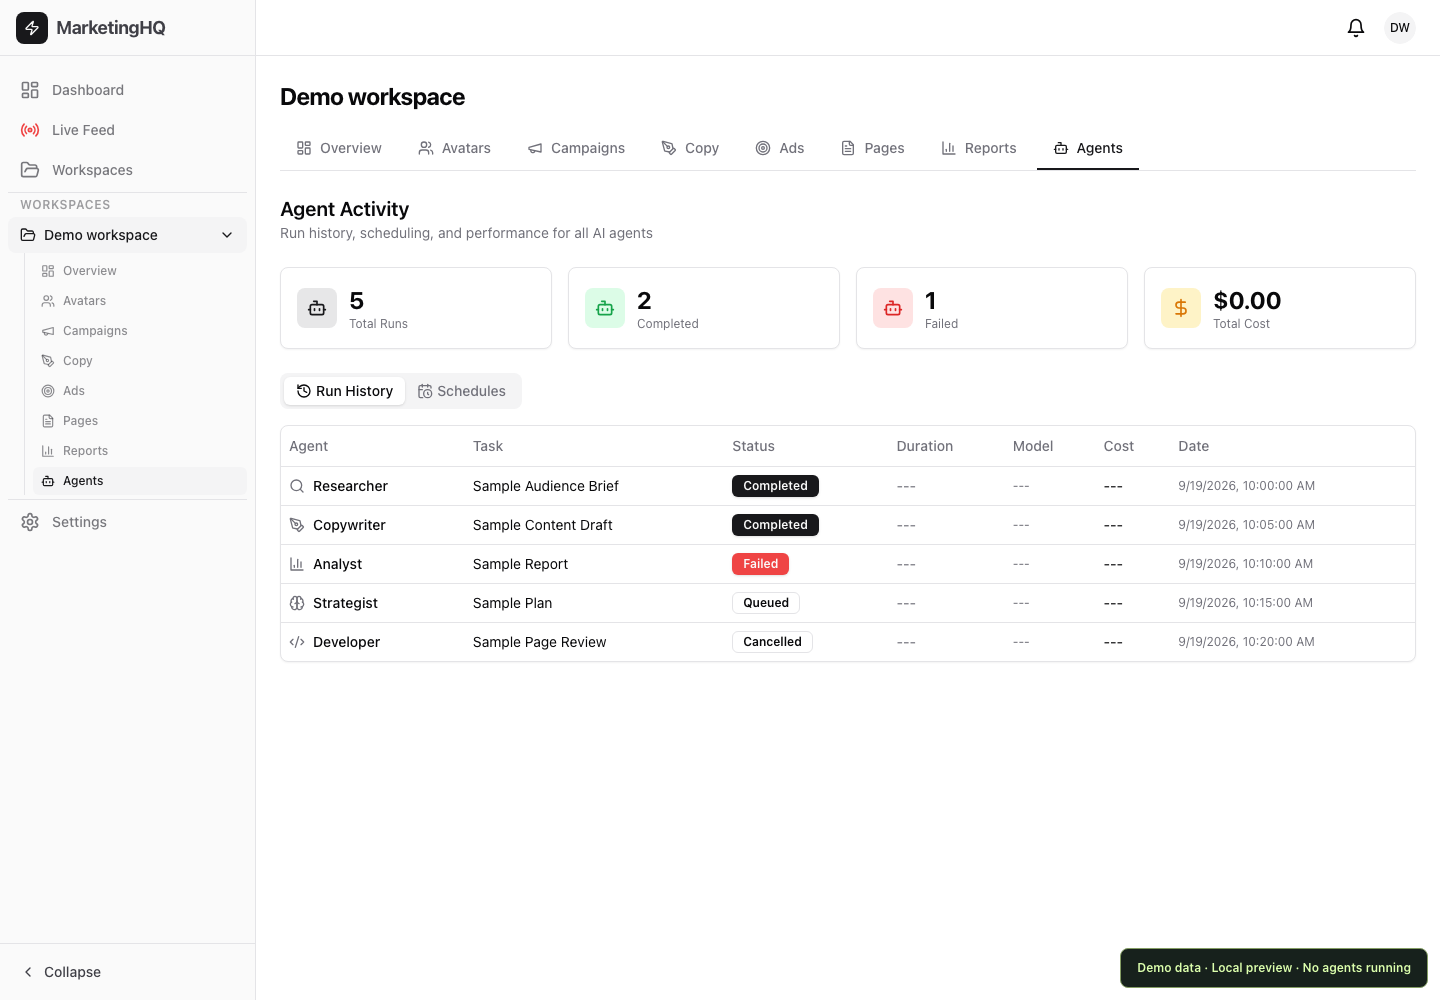Go to Copy tab in workspace header

[x=690, y=148]
